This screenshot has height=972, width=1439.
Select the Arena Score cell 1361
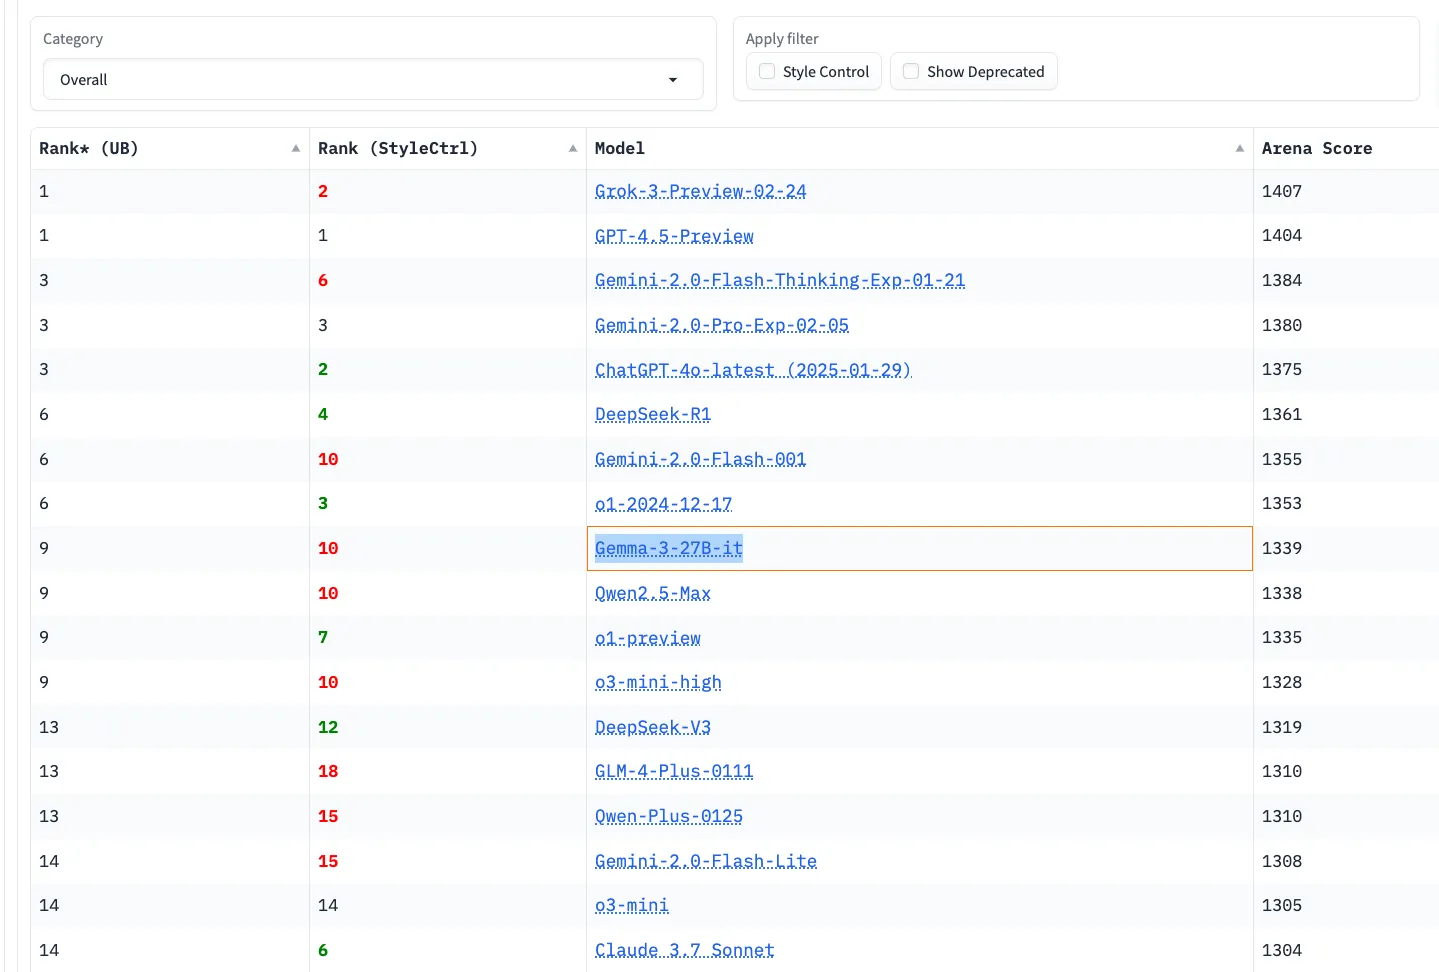click(1281, 414)
